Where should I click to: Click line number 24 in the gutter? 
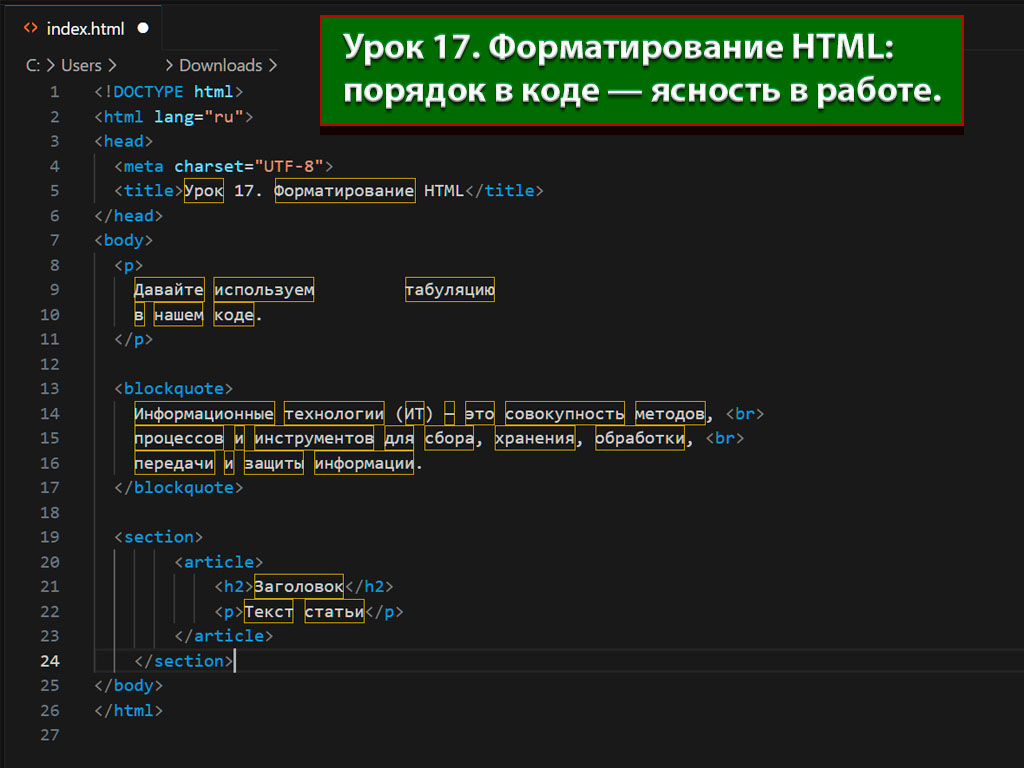tap(50, 661)
